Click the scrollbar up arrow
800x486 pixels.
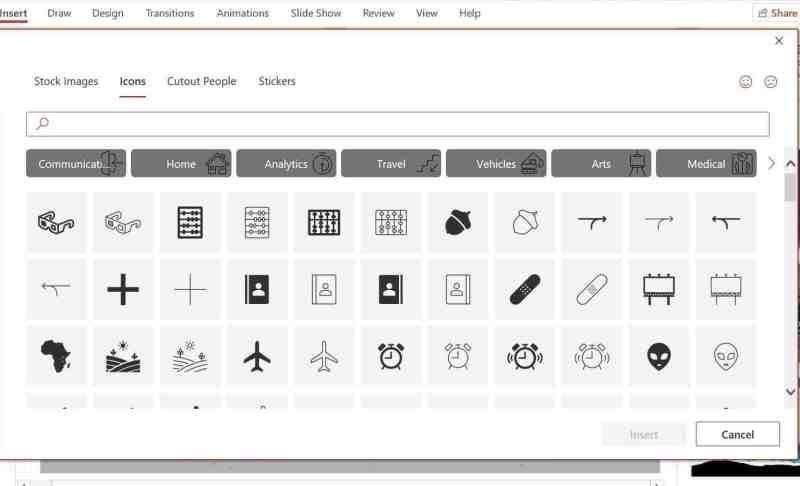point(790,164)
